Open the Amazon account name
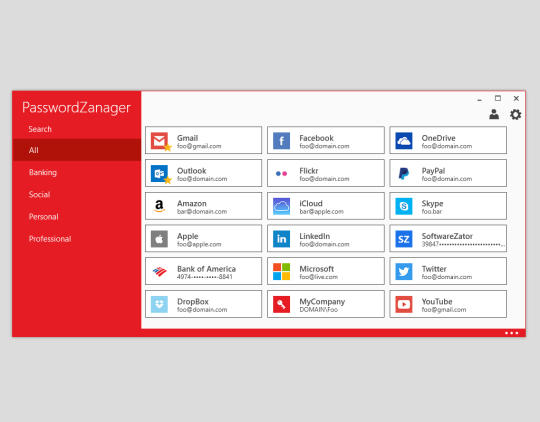The width and height of the screenshot is (540, 422). click(x=192, y=204)
